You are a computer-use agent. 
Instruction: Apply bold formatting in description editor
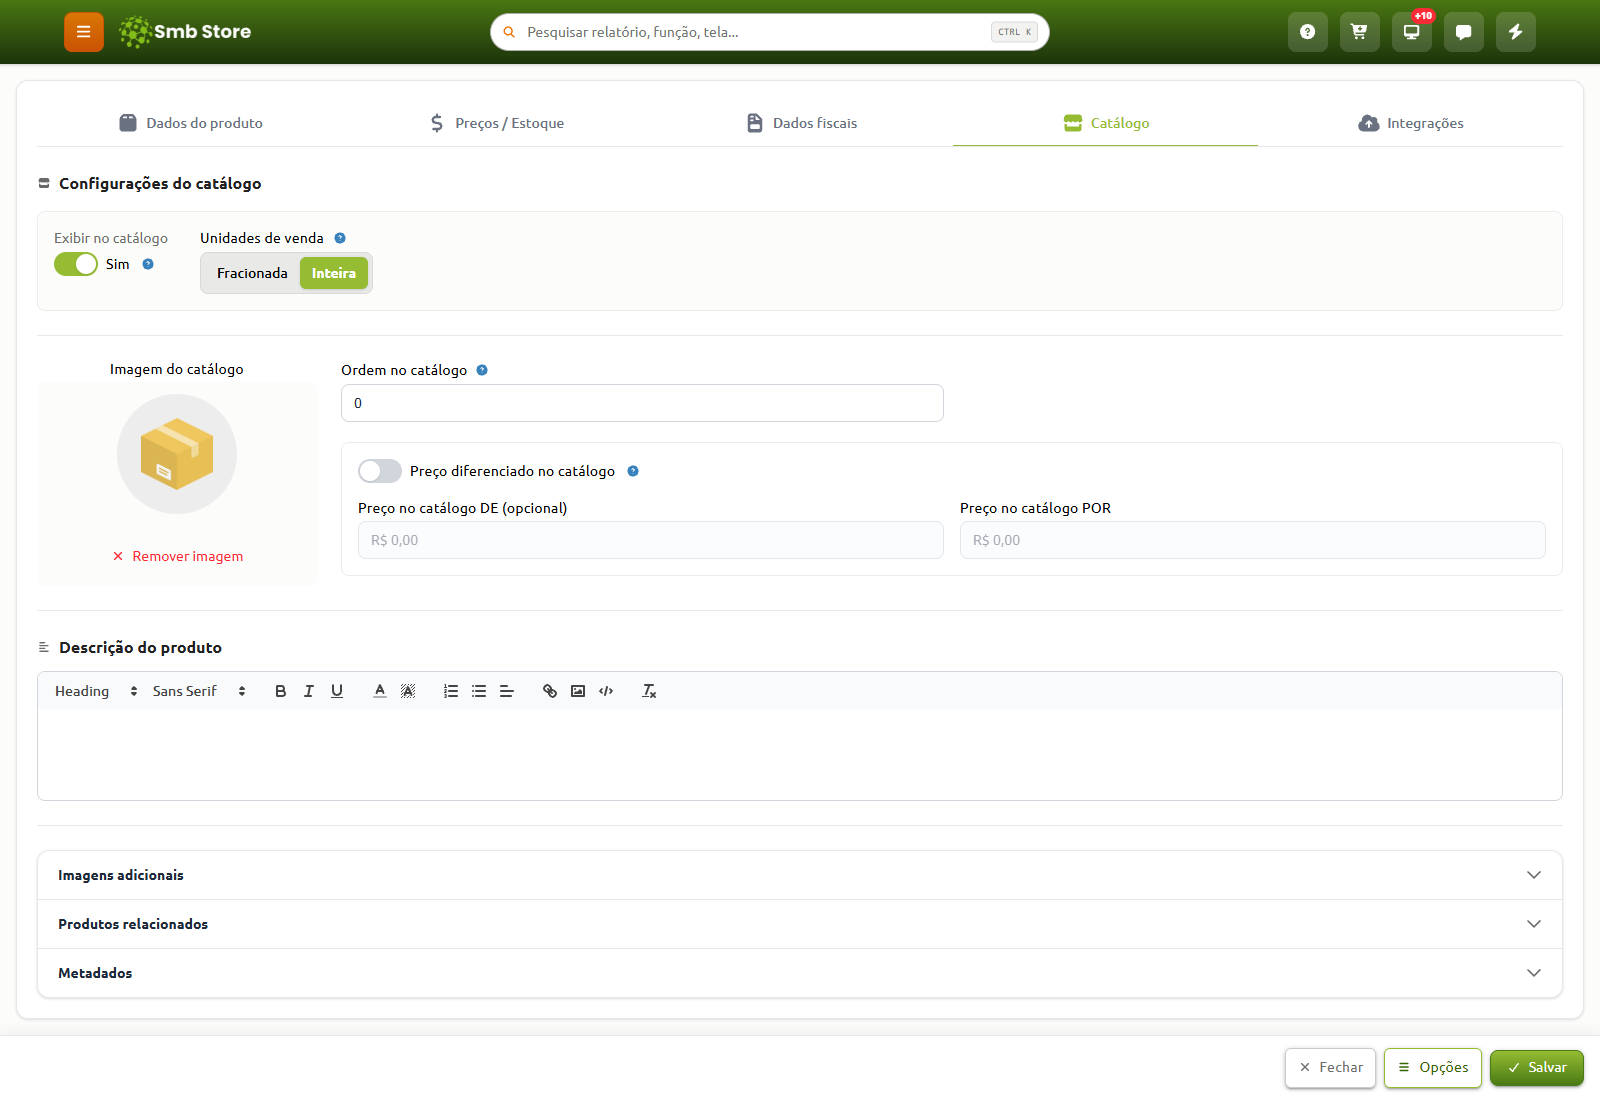pyautogui.click(x=281, y=691)
